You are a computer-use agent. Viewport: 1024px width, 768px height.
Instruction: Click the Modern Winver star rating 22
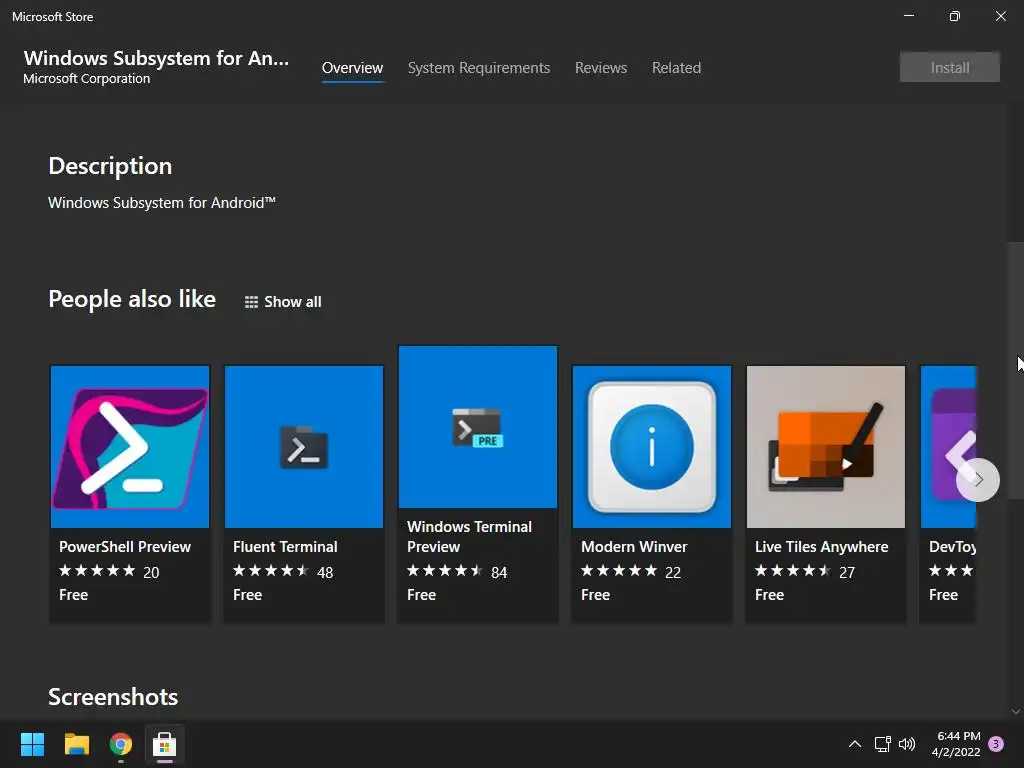(x=631, y=571)
